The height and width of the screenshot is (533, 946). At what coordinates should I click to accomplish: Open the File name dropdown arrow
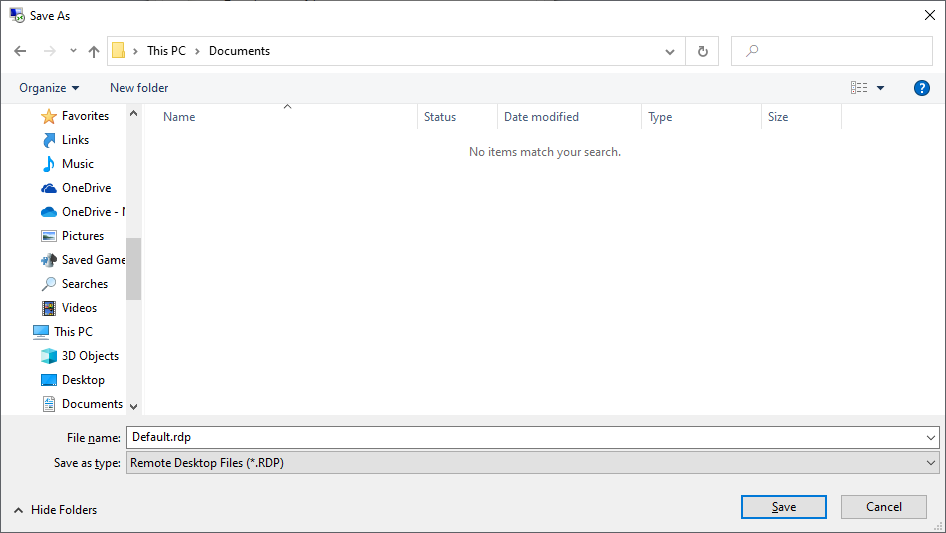point(931,438)
